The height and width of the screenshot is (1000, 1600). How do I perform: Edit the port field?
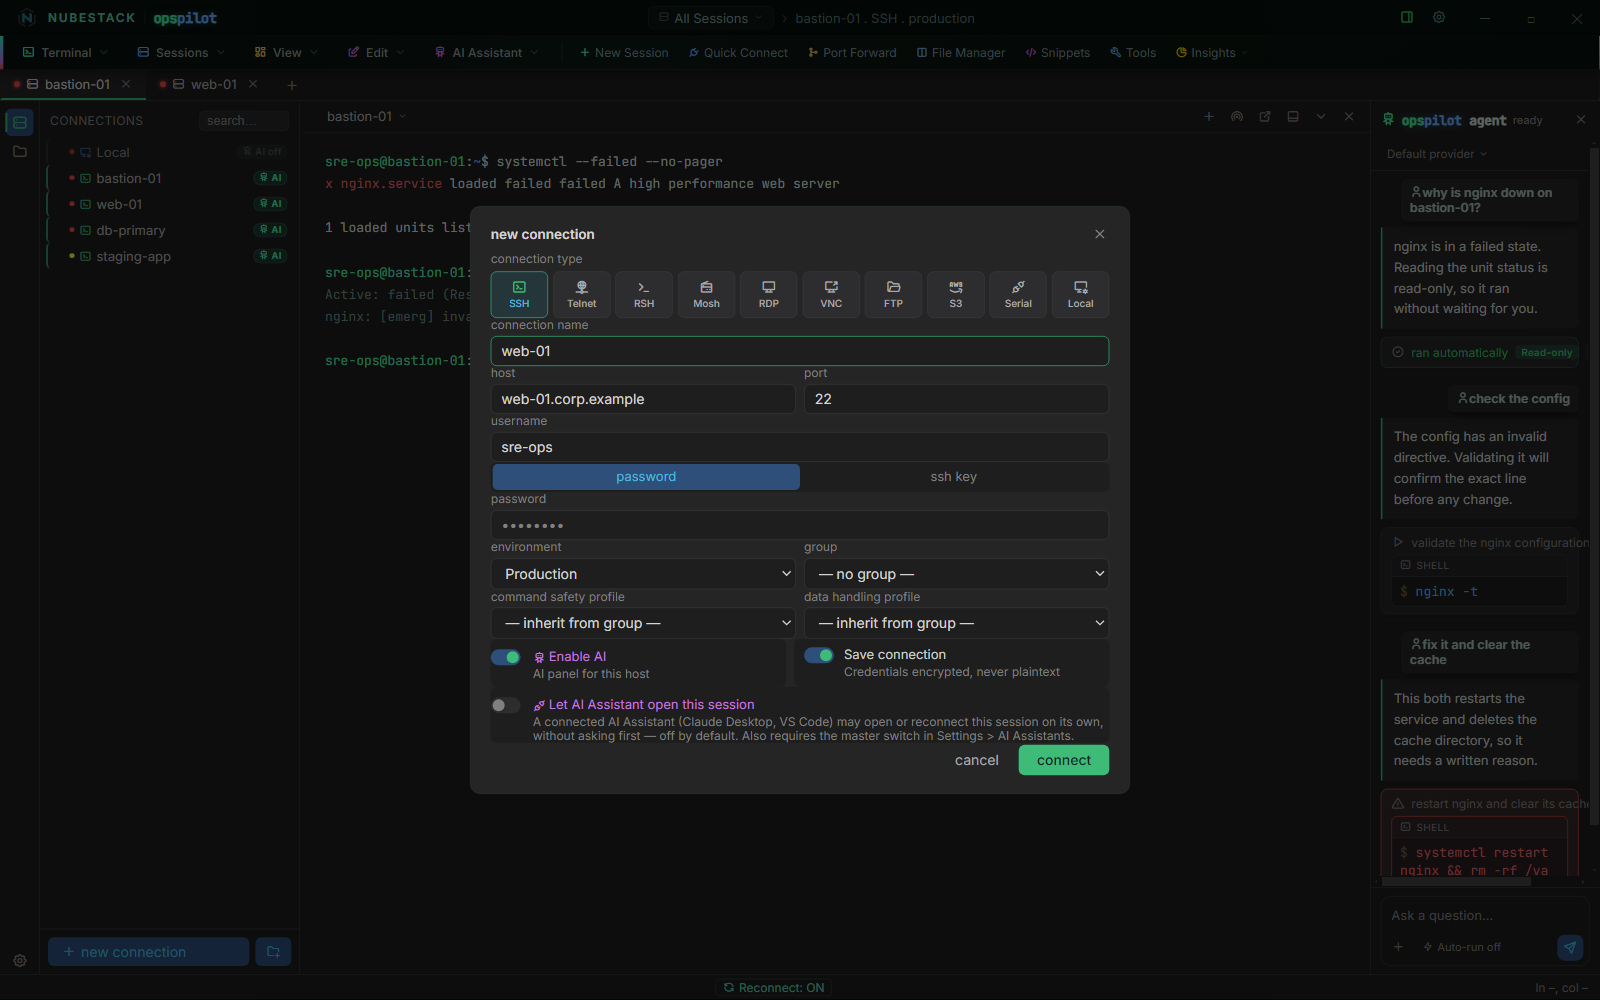(956, 399)
